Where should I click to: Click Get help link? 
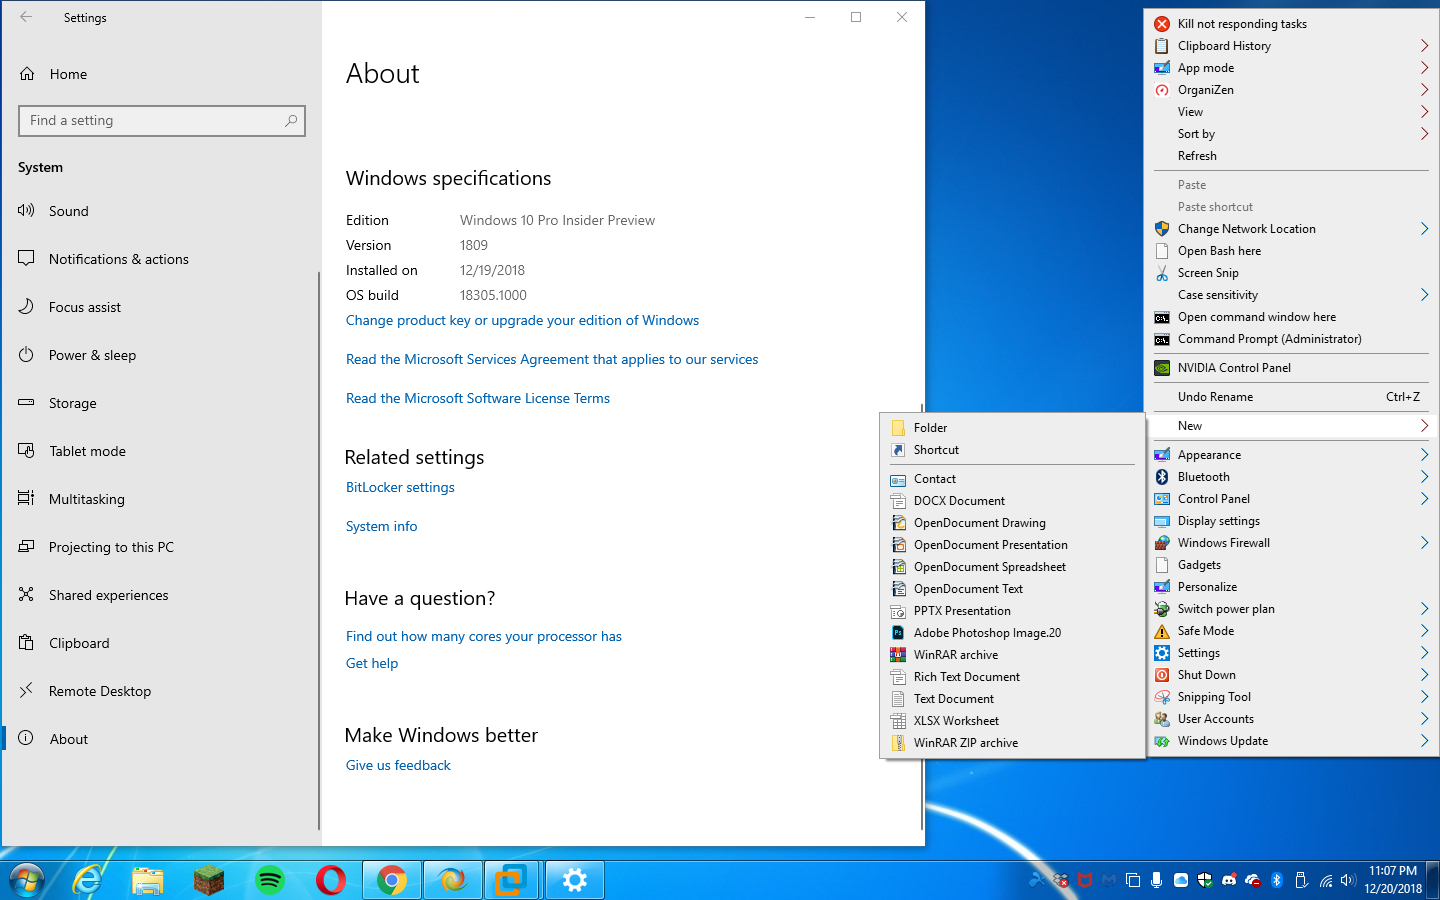click(372, 663)
